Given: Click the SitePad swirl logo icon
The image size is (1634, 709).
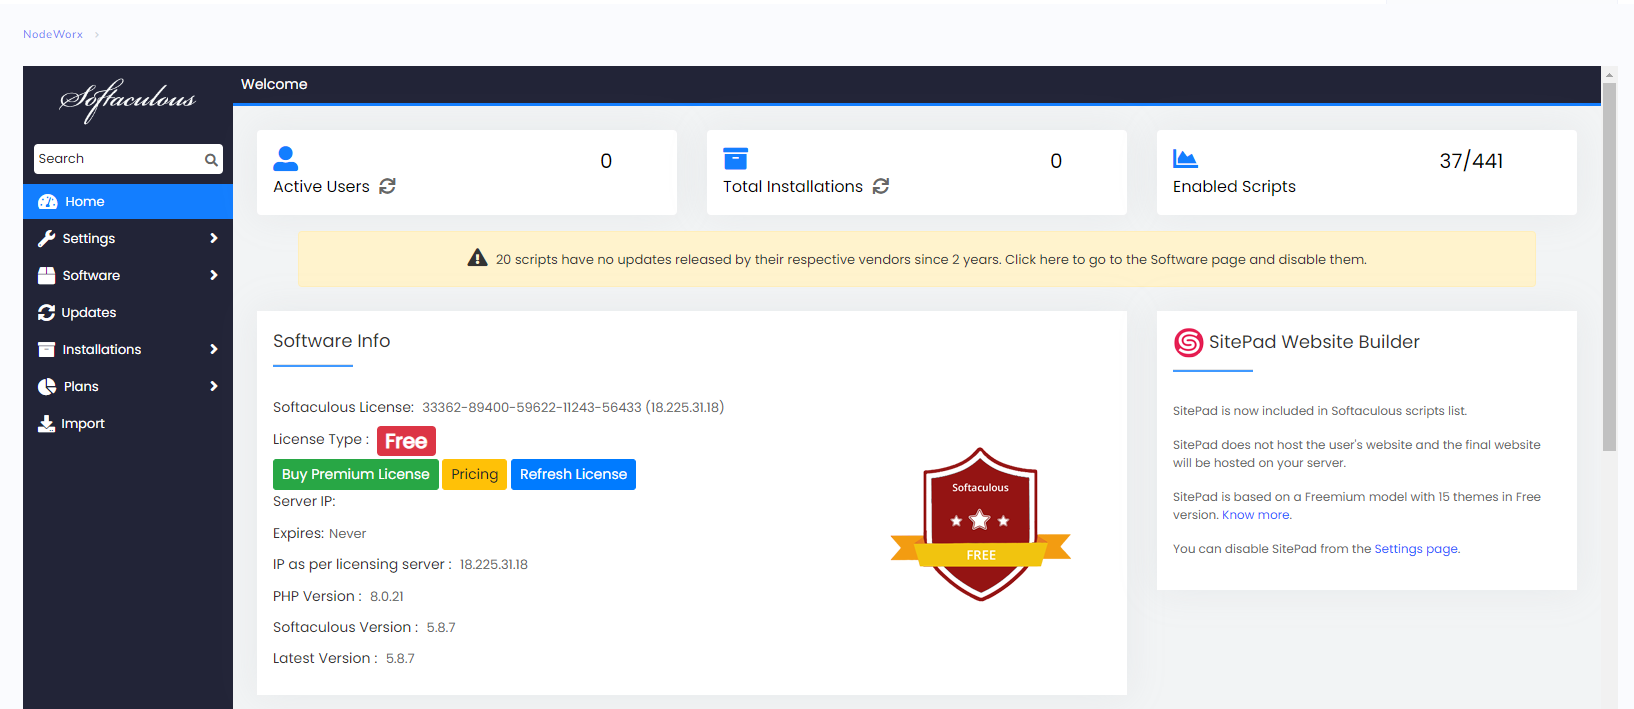Looking at the screenshot, I should click(x=1188, y=343).
